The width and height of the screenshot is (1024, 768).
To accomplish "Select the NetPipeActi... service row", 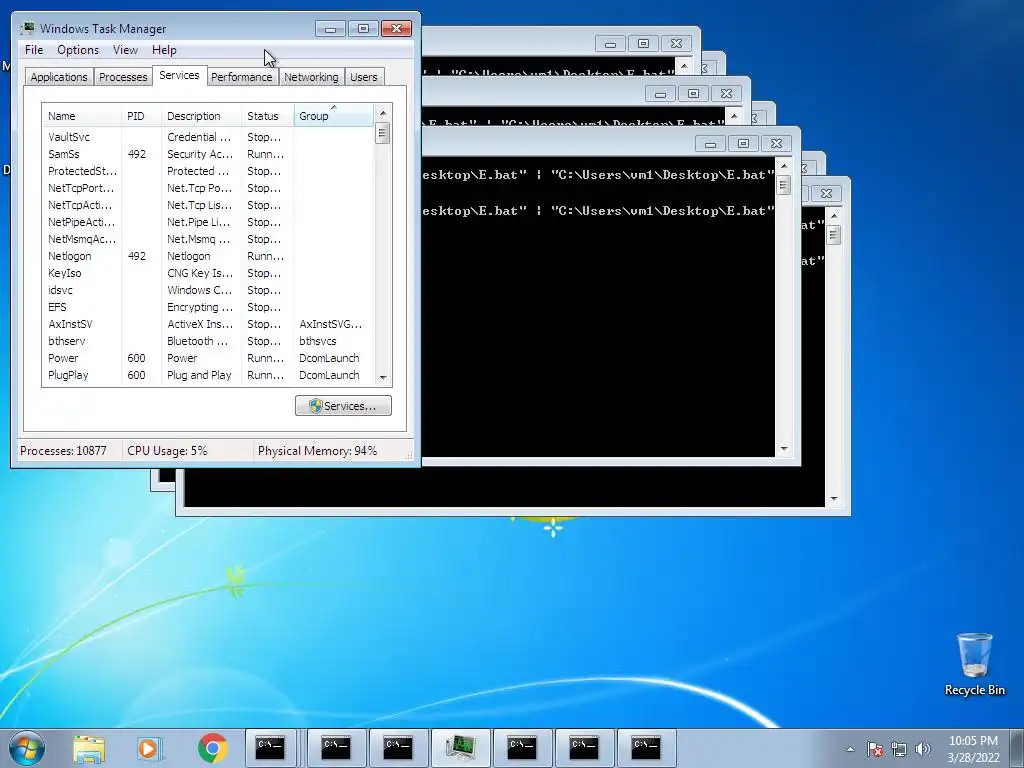I will [208, 222].
